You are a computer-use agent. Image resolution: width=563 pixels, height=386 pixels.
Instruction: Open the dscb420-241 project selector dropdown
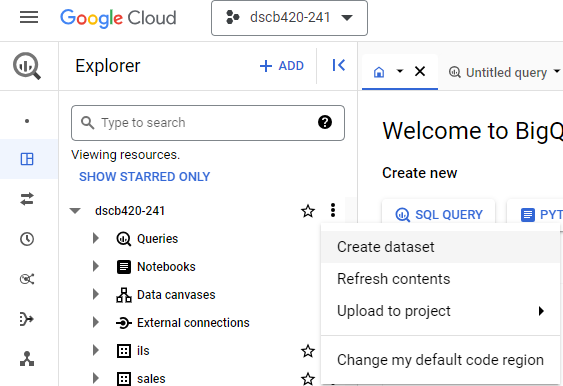(x=289, y=18)
